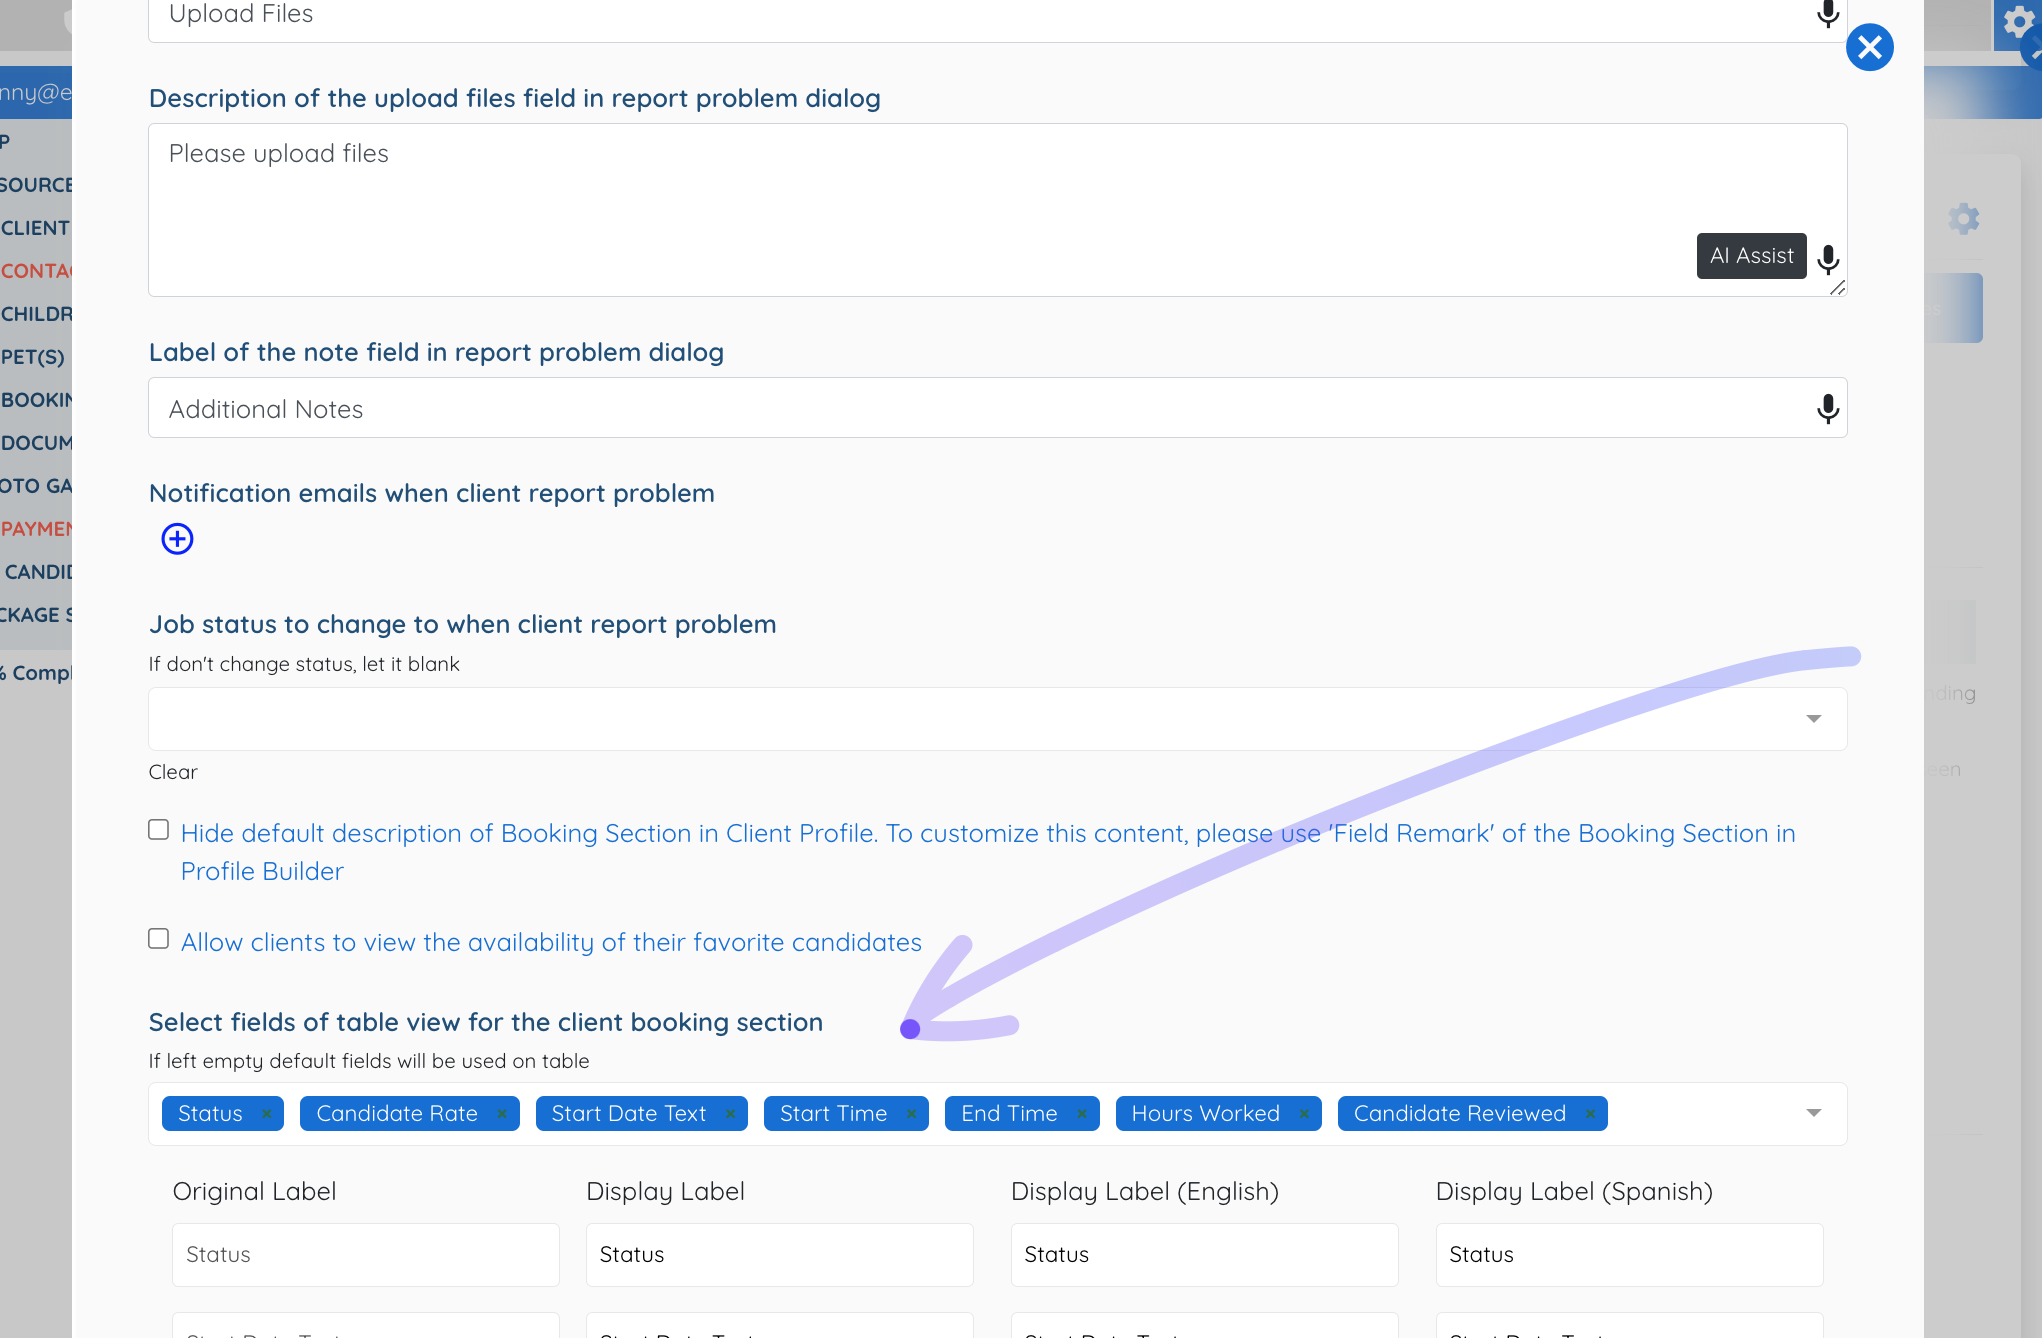
Task: Close the dialog with the blue X
Action: (x=1869, y=47)
